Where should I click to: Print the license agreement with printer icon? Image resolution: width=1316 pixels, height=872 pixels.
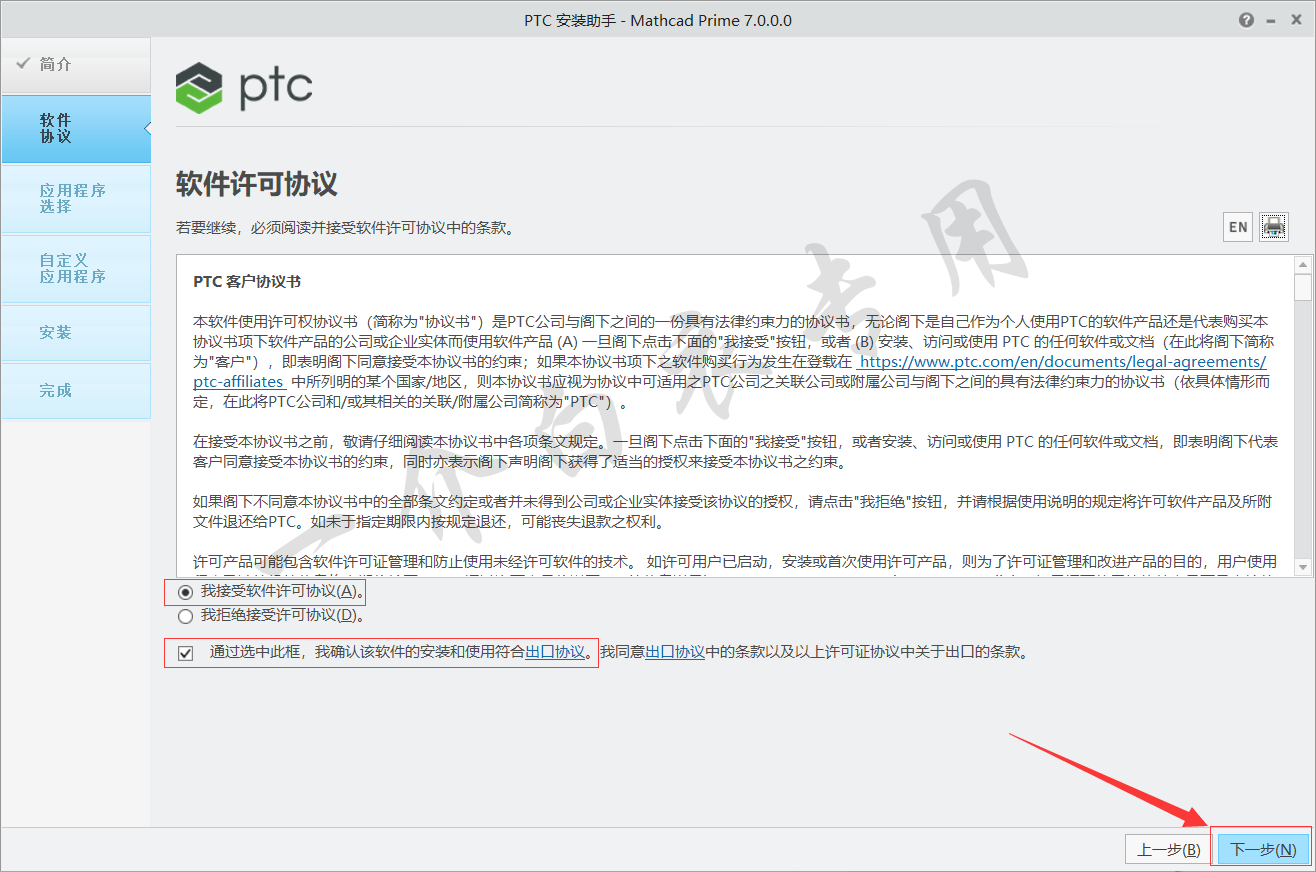(x=1273, y=227)
